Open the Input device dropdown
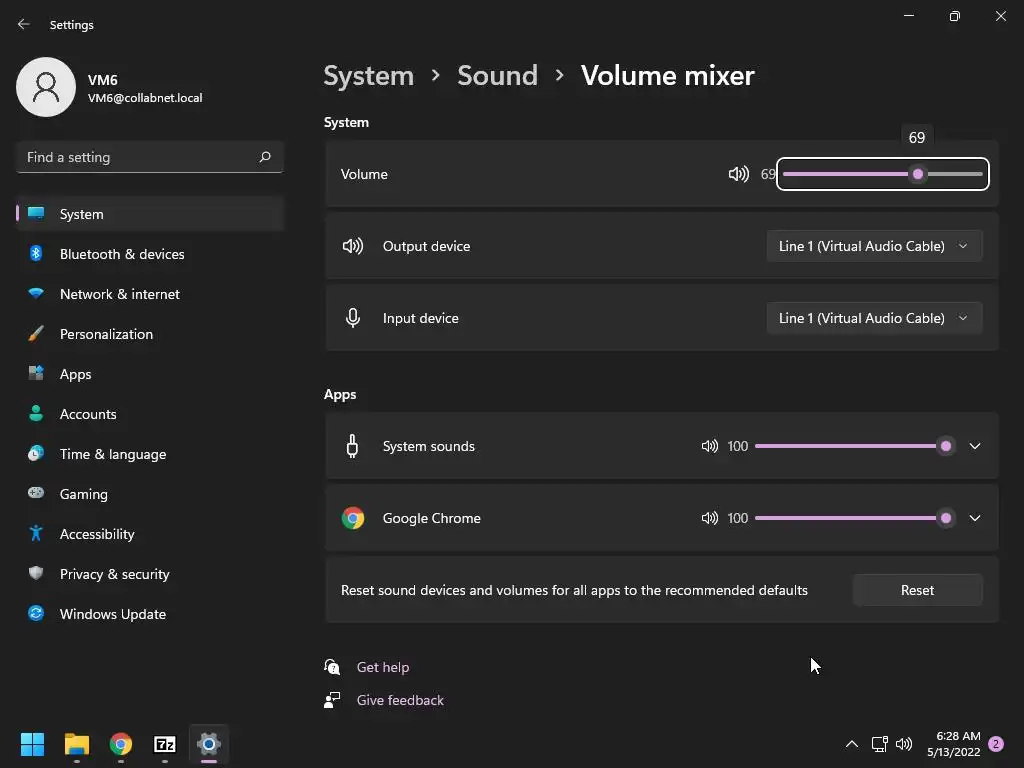1024x768 pixels. pyautogui.click(x=874, y=318)
